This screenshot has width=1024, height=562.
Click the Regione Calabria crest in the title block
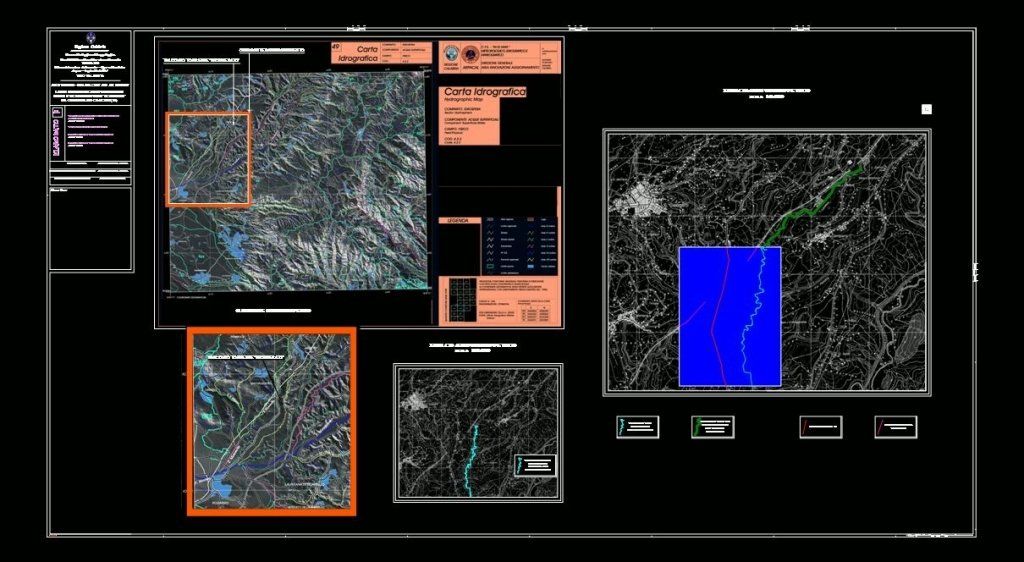coord(90,38)
